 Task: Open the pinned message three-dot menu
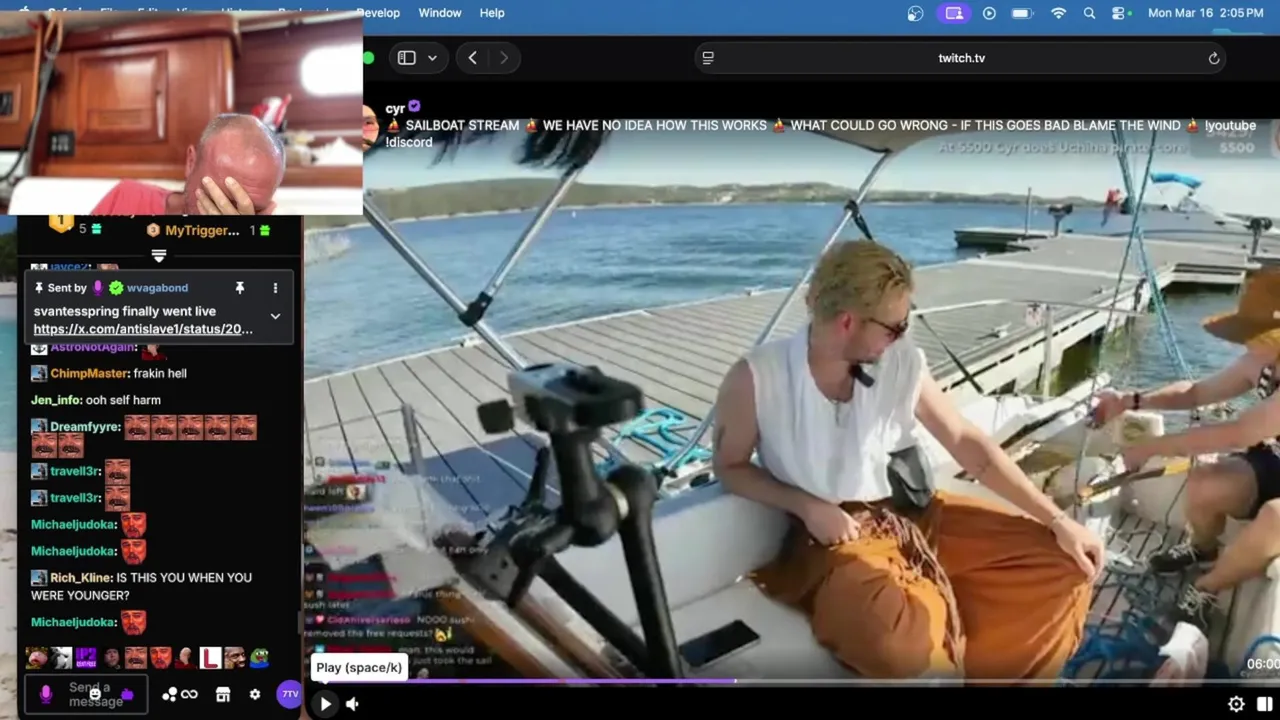pyautogui.click(x=275, y=288)
